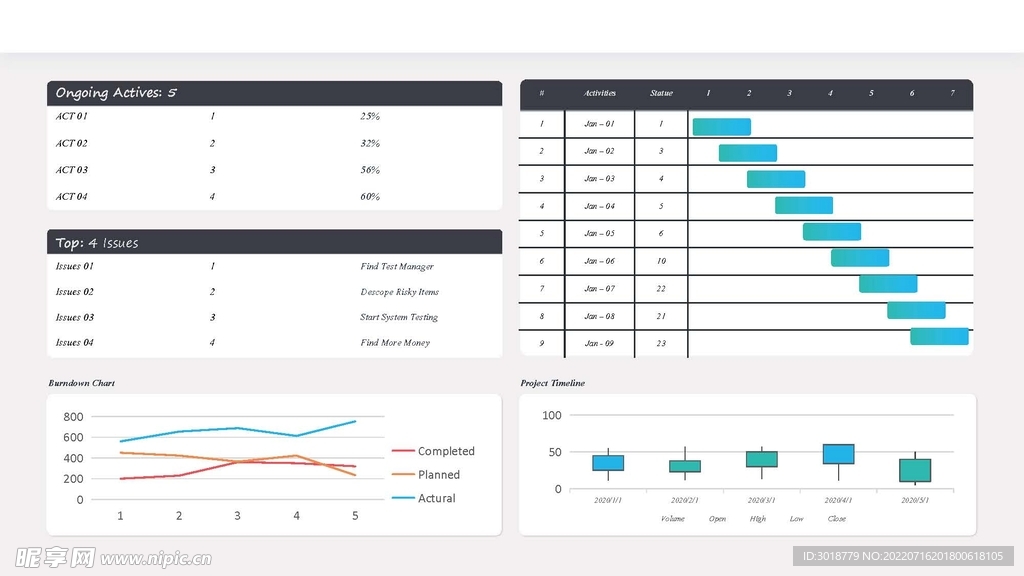The image size is (1024, 576).
Task: Click the Statue column header
Action: point(661,94)
